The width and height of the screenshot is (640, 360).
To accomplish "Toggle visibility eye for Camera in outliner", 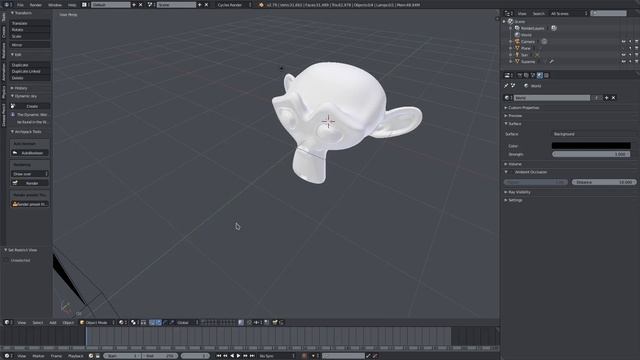I will click(x=623, y=42).
